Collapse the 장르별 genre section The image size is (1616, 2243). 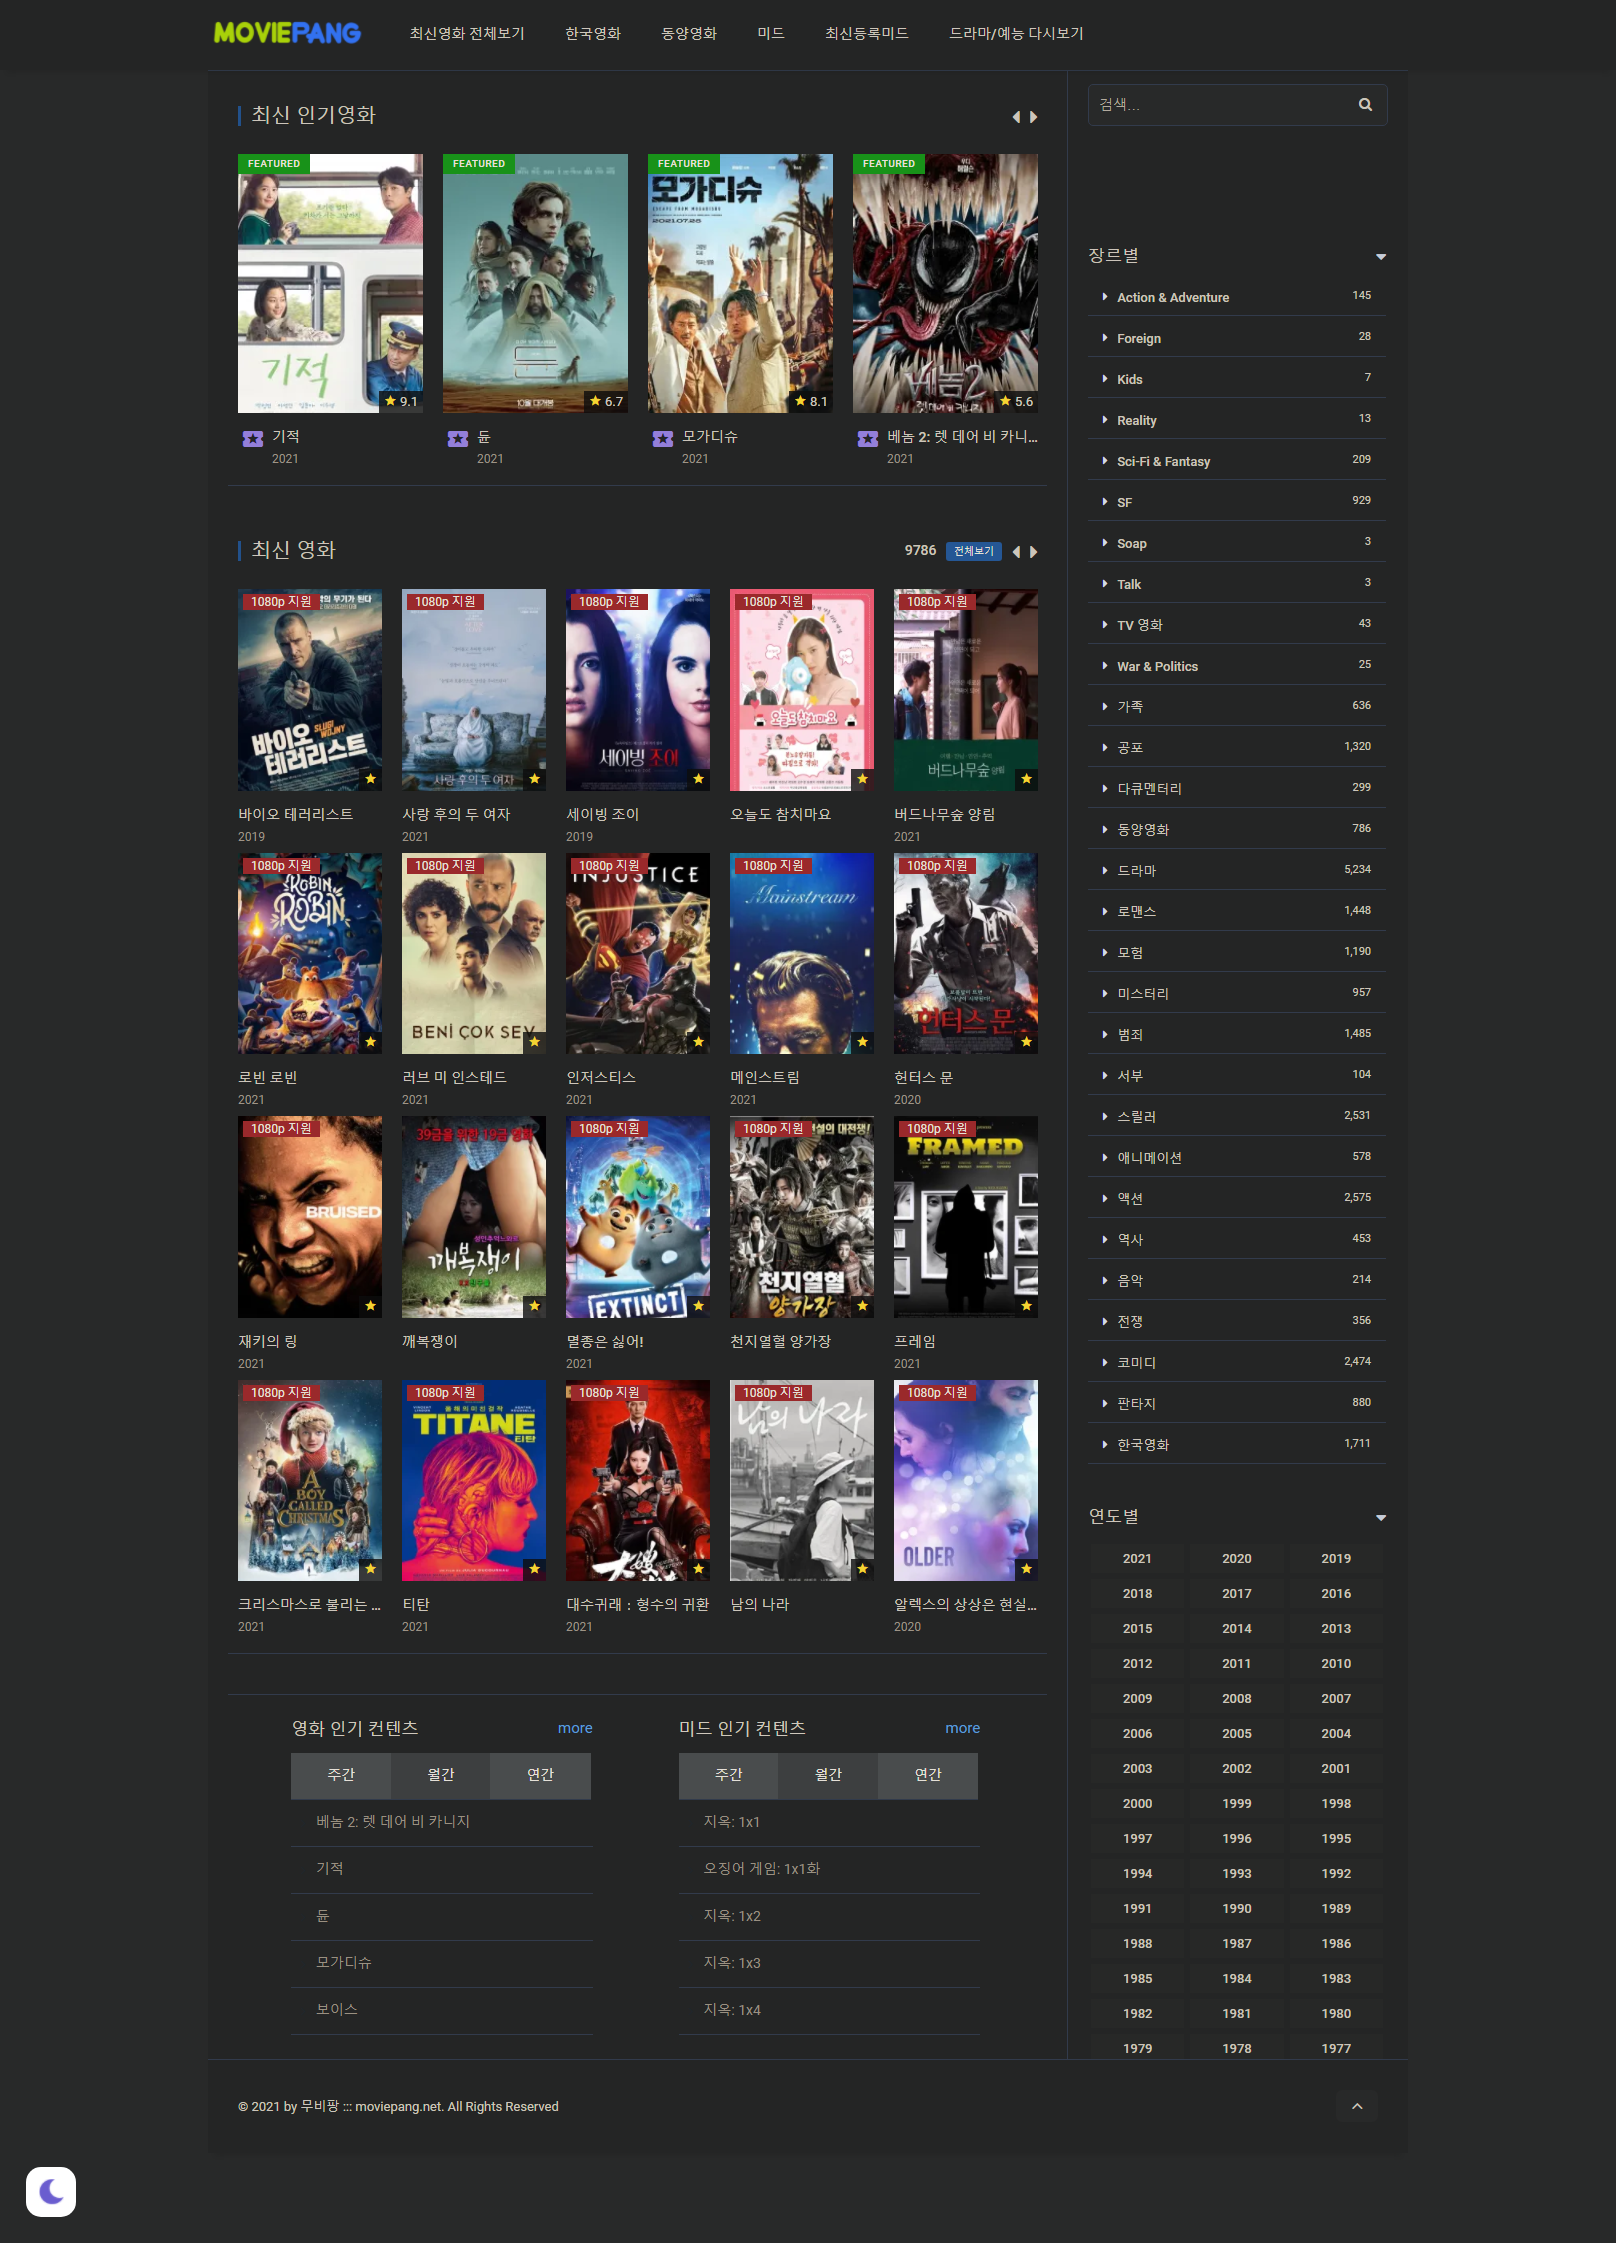click(x=1381, y=257)
